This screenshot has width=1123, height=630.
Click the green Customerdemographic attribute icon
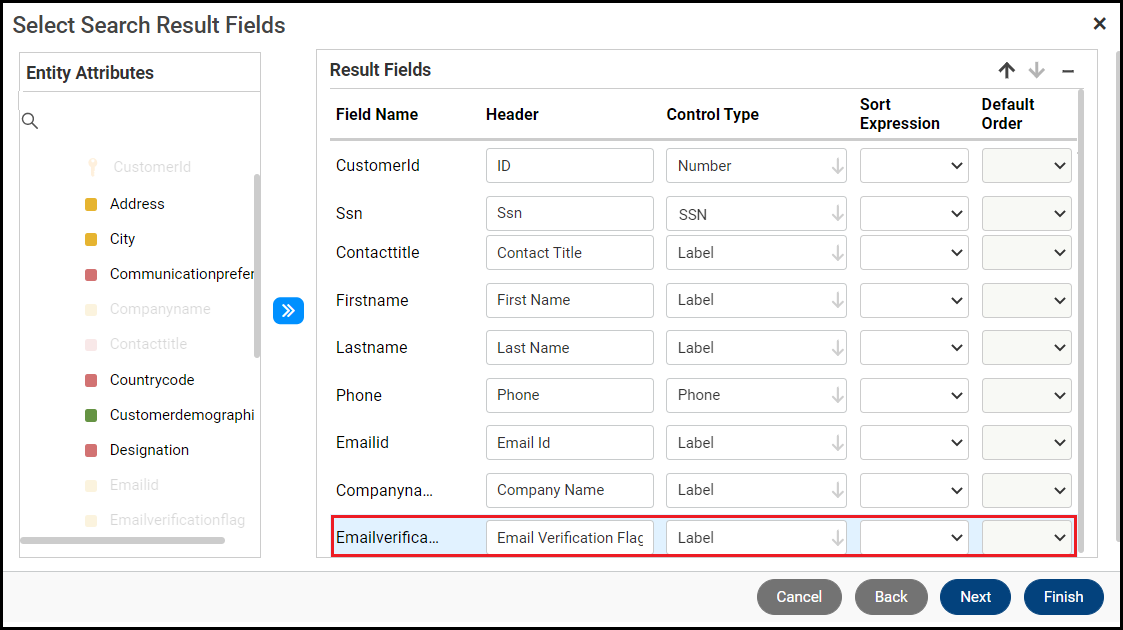[x=91, y=415]
